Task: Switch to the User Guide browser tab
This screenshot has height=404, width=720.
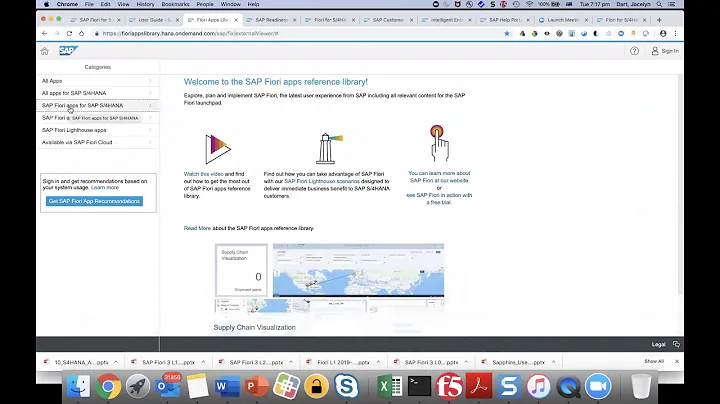Action: pos(154,20)
